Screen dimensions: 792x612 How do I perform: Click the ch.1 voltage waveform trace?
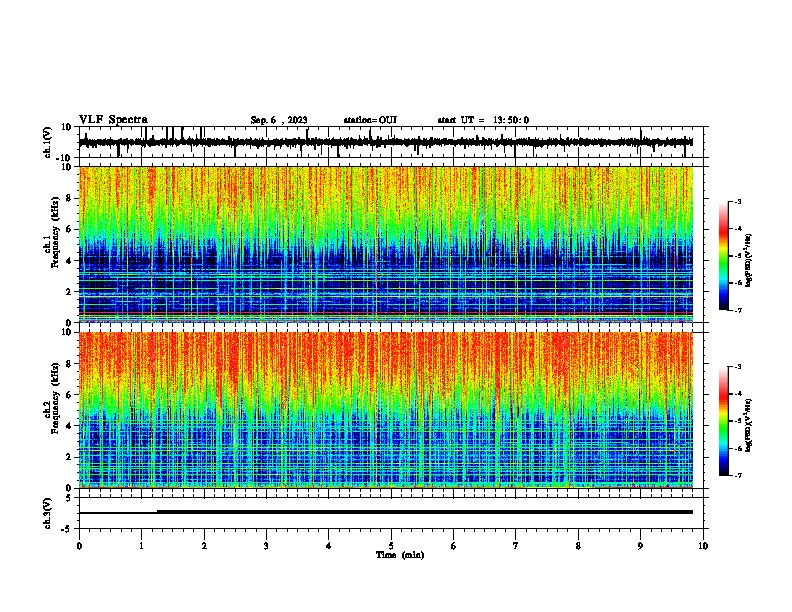click(385, 142)
